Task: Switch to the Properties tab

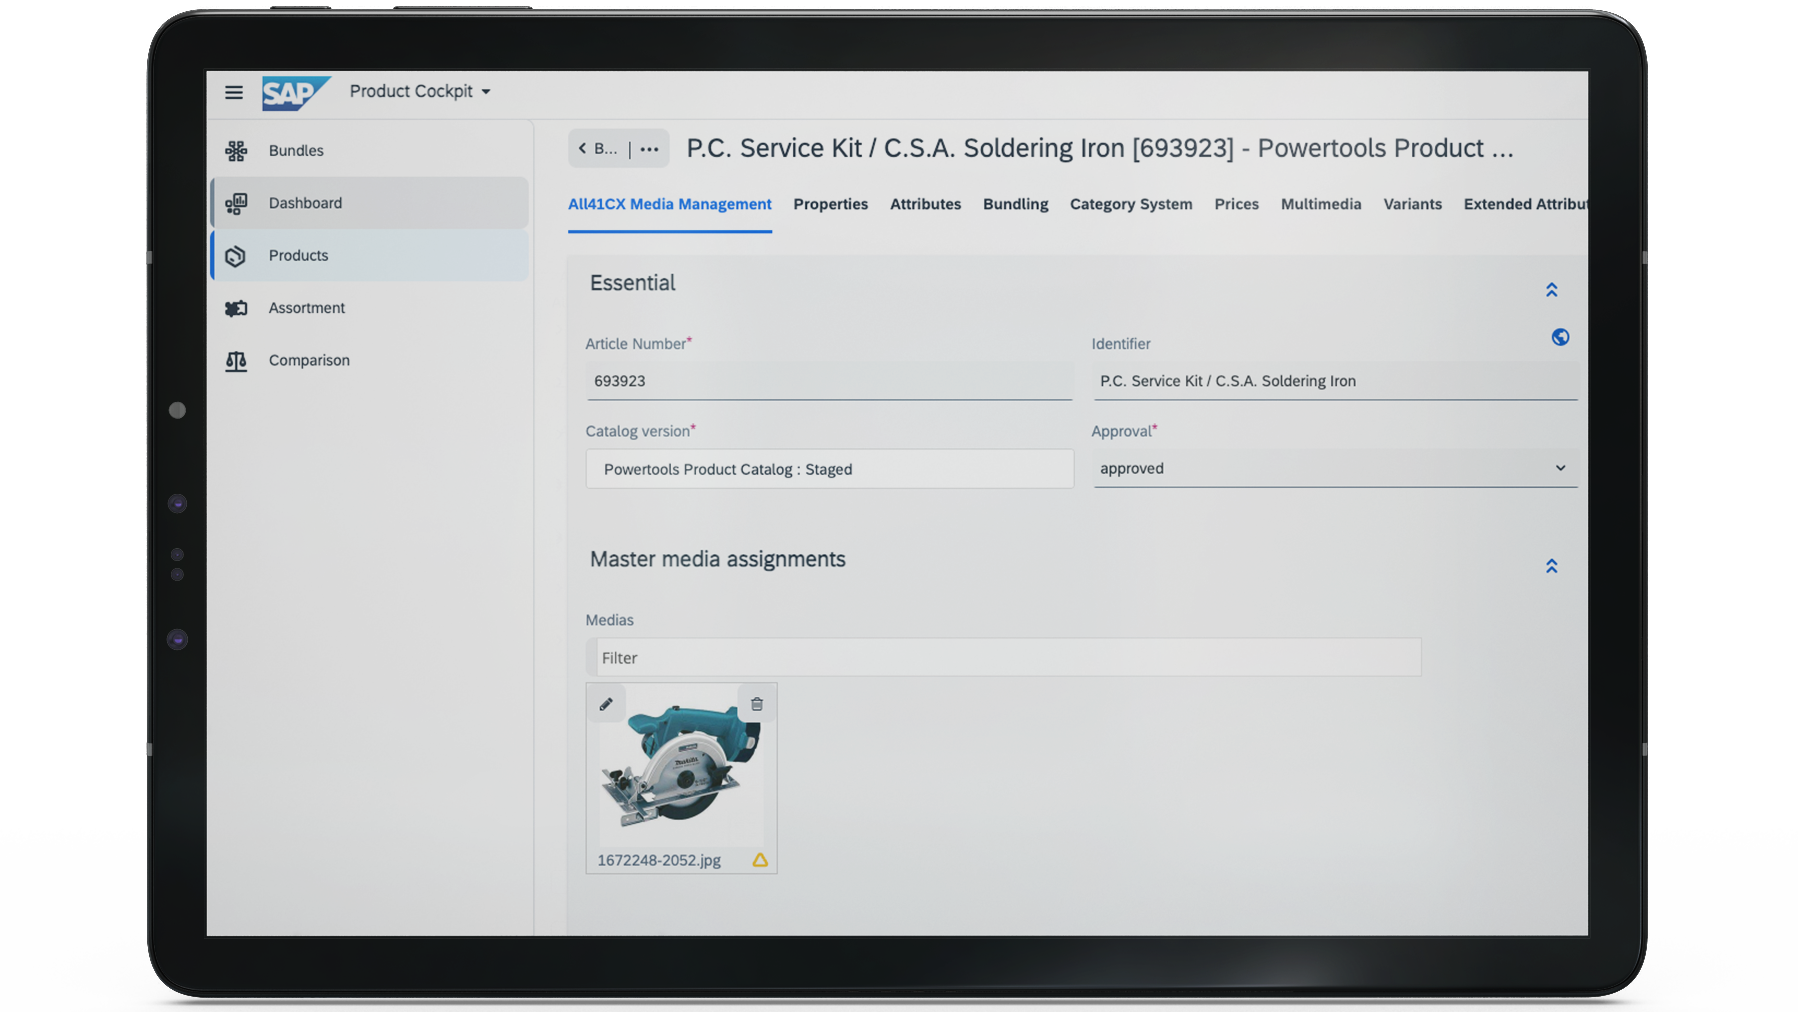Action: pyautogui.click(x=830, y=204)
